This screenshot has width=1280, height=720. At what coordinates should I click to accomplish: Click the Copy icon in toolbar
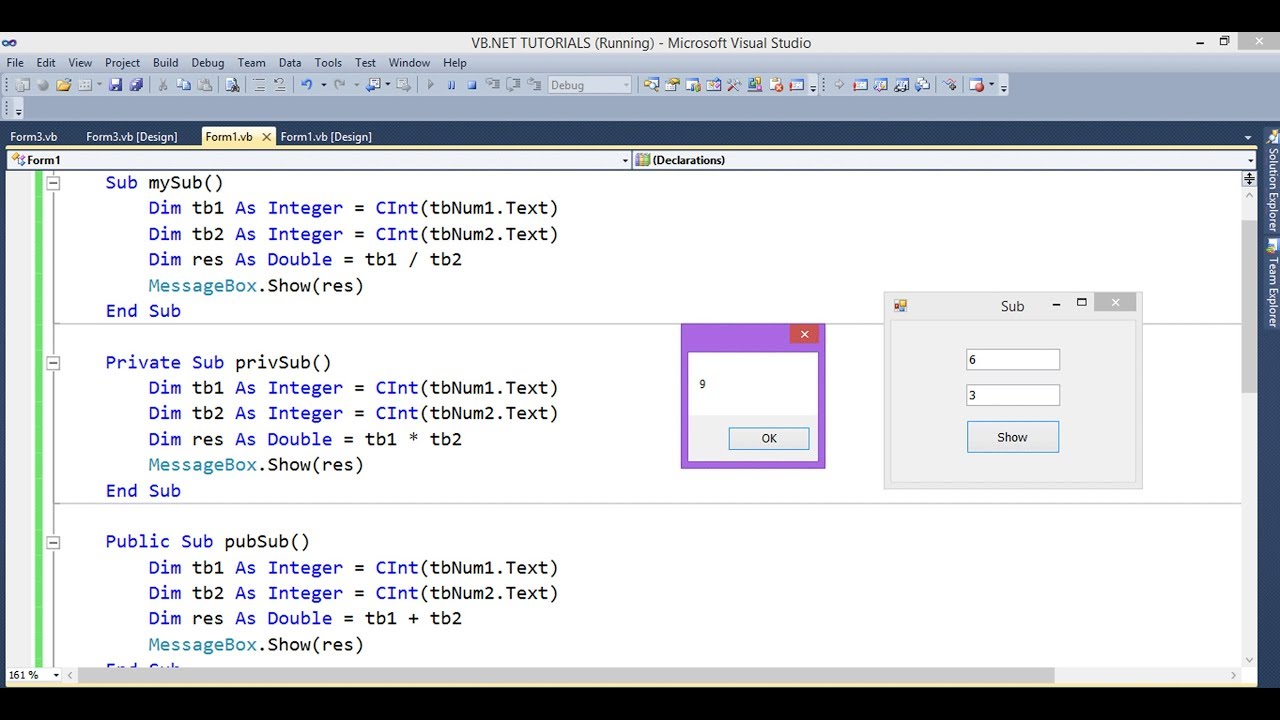184,85
